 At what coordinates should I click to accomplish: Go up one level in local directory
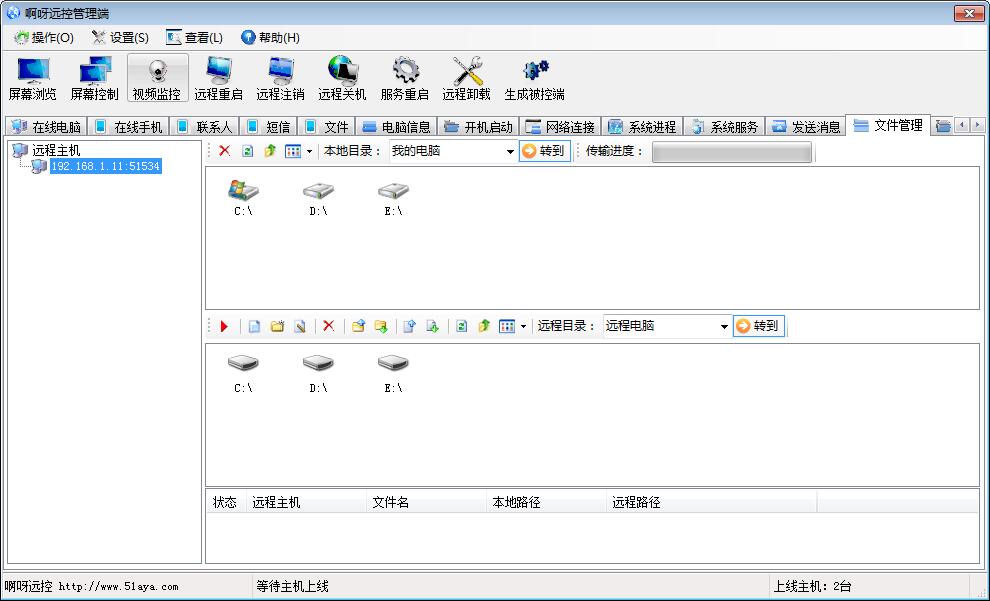coord(270,151)
